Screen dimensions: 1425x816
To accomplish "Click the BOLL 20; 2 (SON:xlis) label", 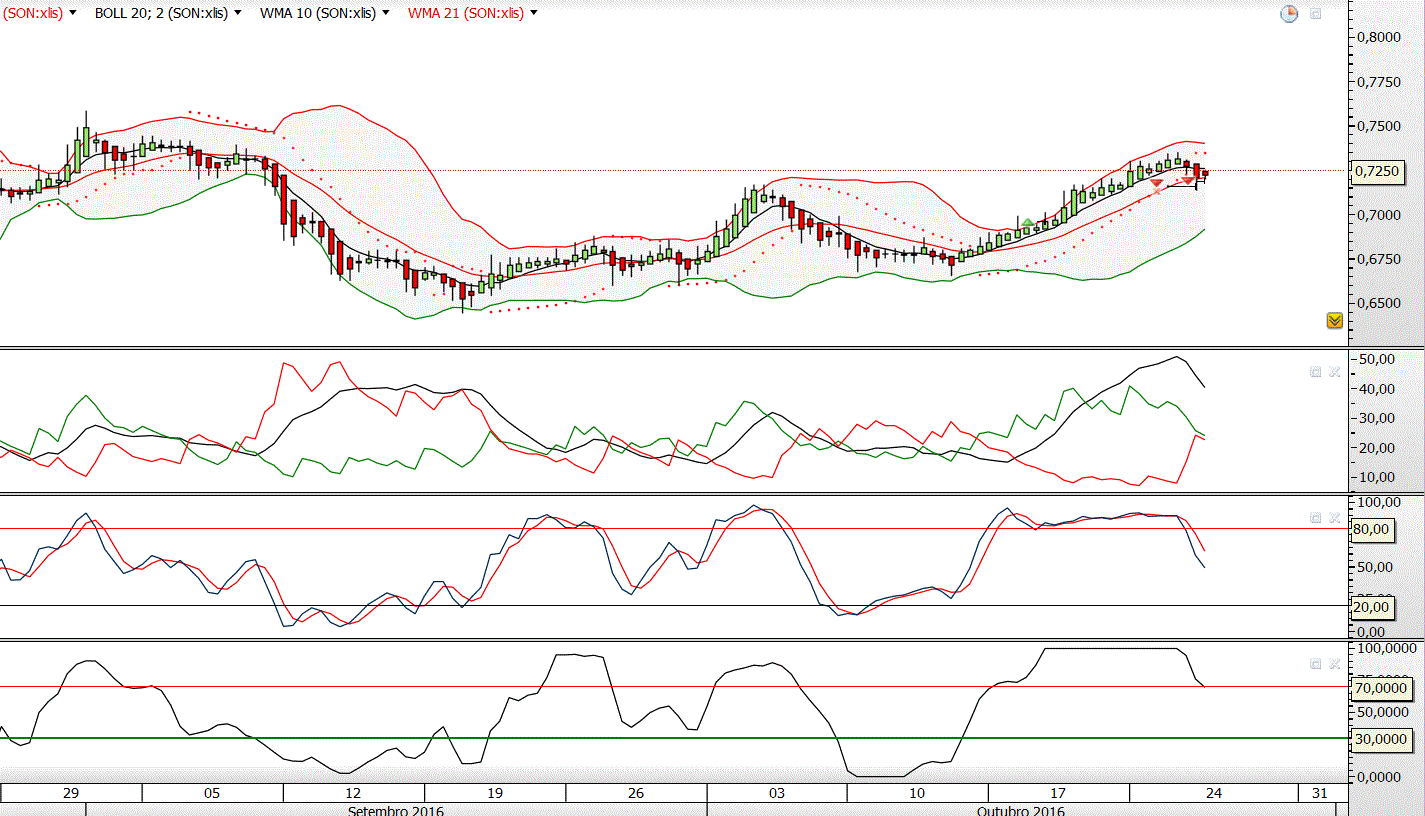I will (161, 13).
